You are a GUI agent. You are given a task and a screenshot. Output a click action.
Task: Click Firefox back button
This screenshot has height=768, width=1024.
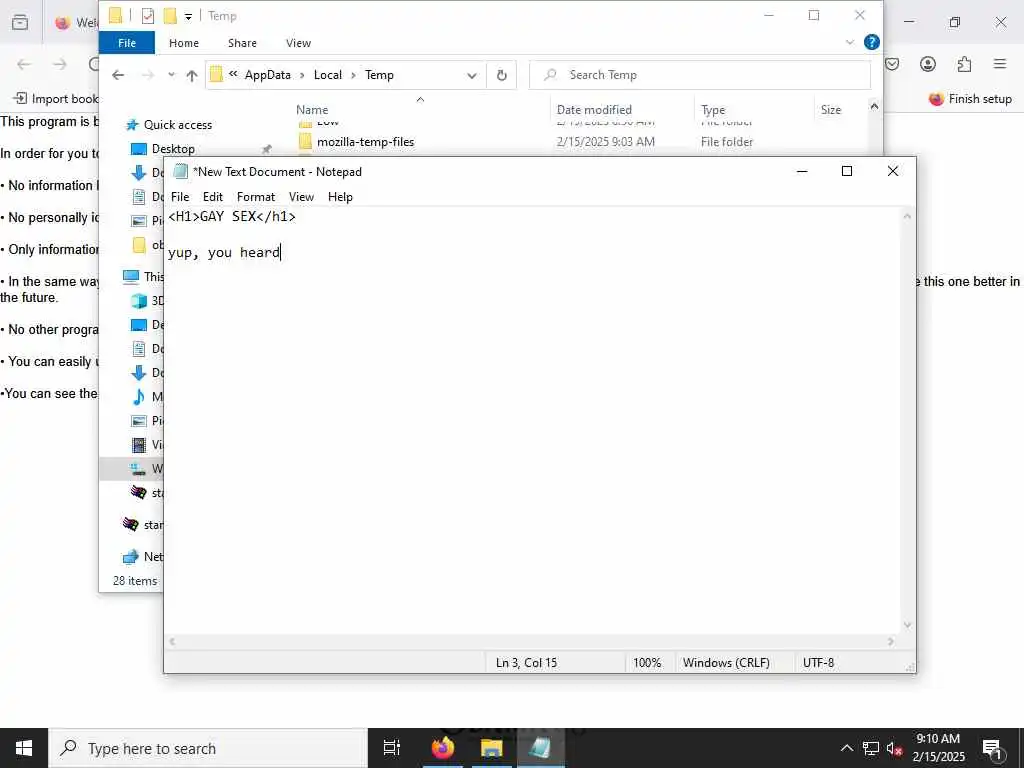(24, 64)
